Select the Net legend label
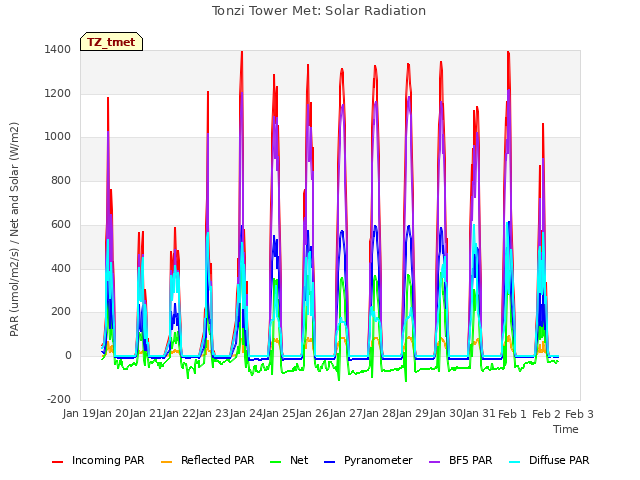This screenshot has width=640, height=480. (299, 460)
